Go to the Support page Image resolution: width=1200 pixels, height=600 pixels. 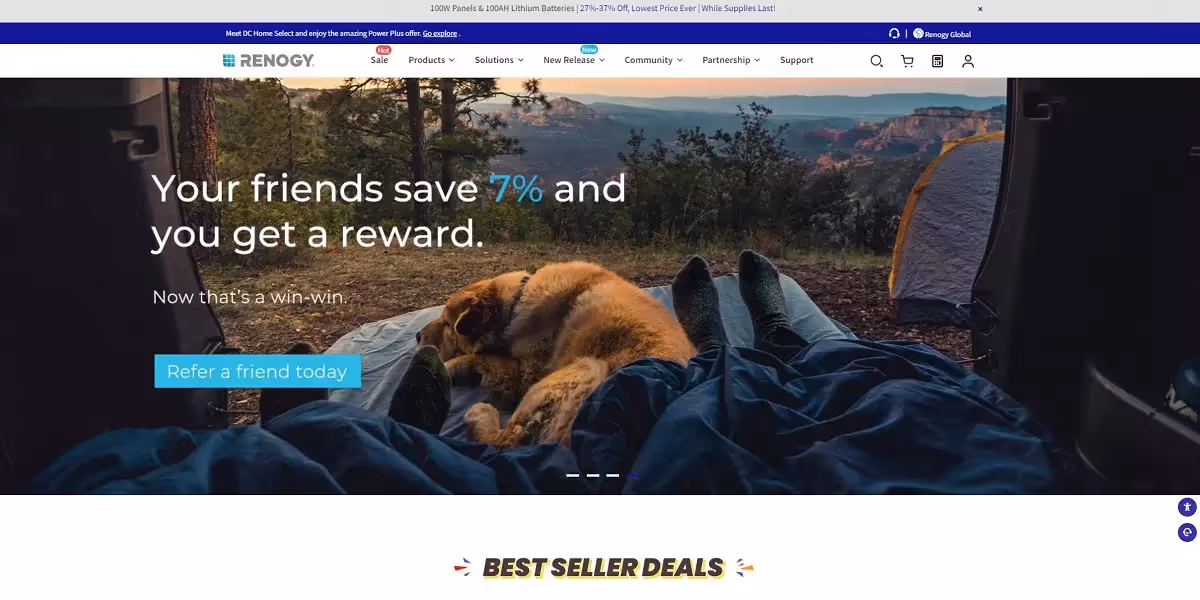(797, 60)
